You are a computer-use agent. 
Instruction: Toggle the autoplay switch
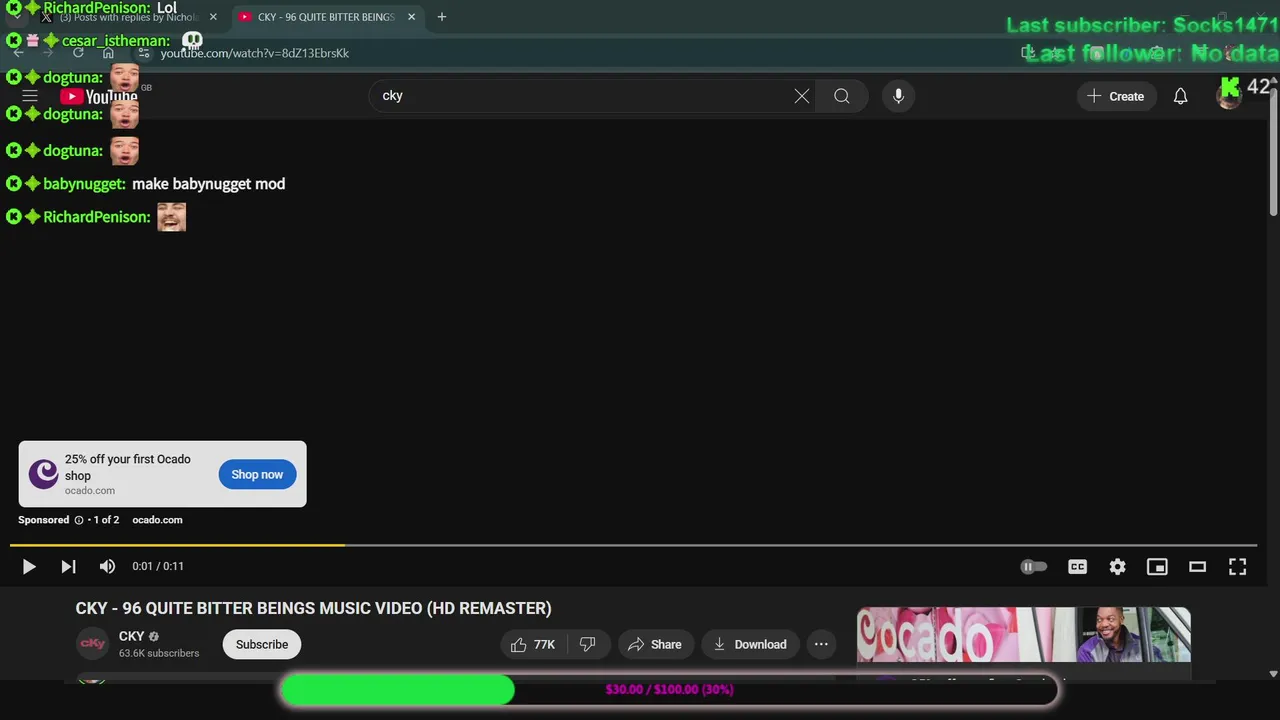1033,567
